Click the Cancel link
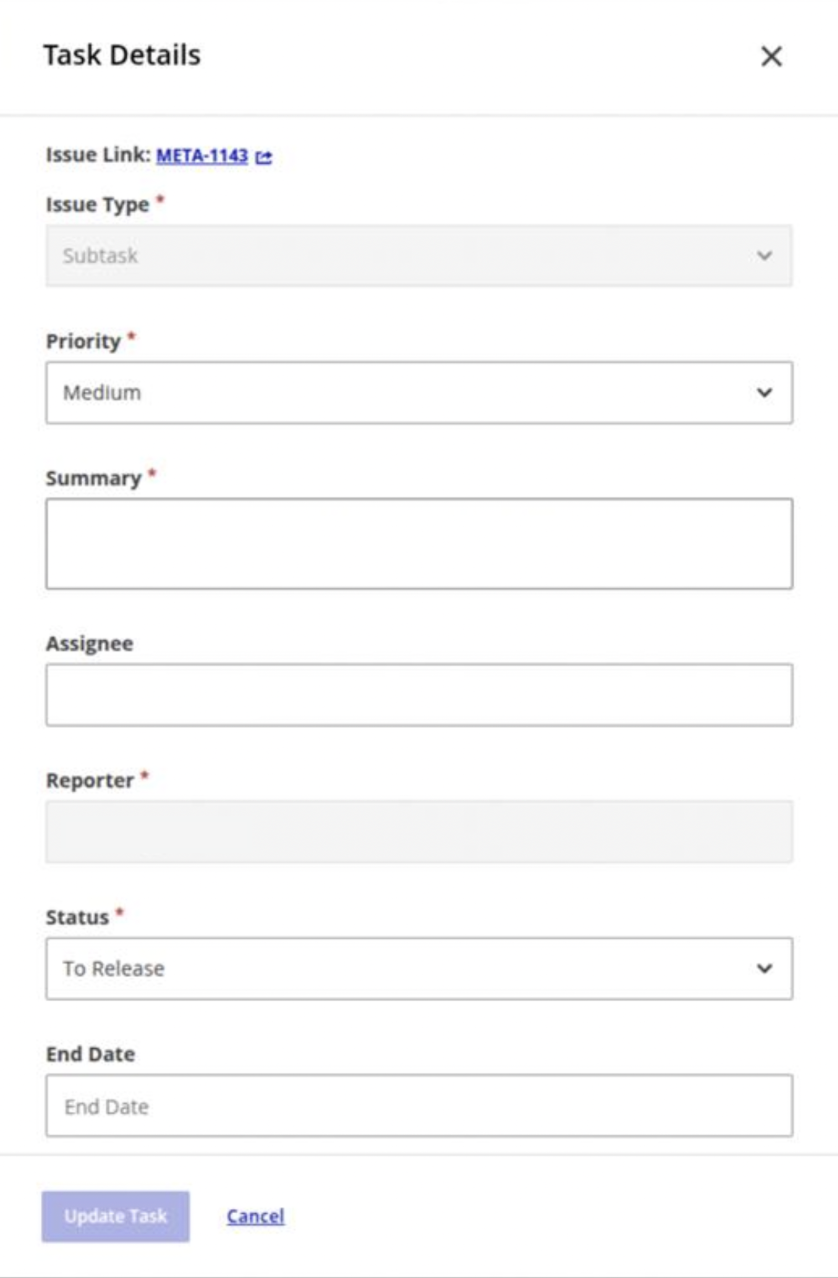838x1278 pixels. click(x=255, y=1216)
